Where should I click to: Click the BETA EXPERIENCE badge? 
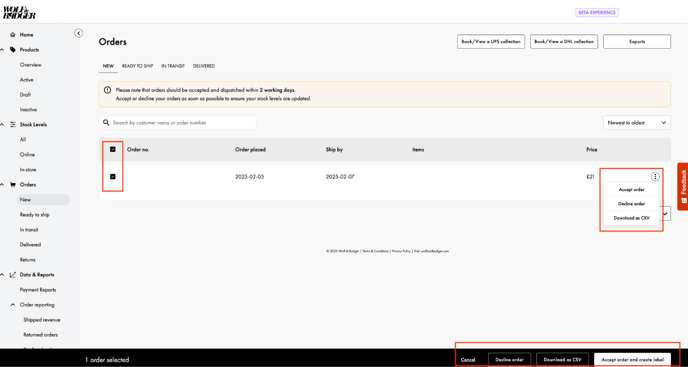click(x=597, y=13)
